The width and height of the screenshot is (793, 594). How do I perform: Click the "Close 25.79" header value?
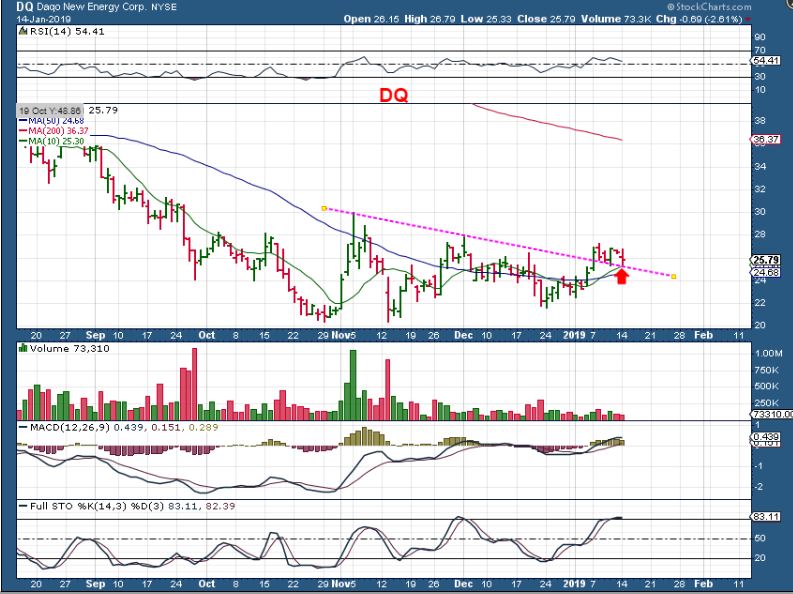point(546,19)
